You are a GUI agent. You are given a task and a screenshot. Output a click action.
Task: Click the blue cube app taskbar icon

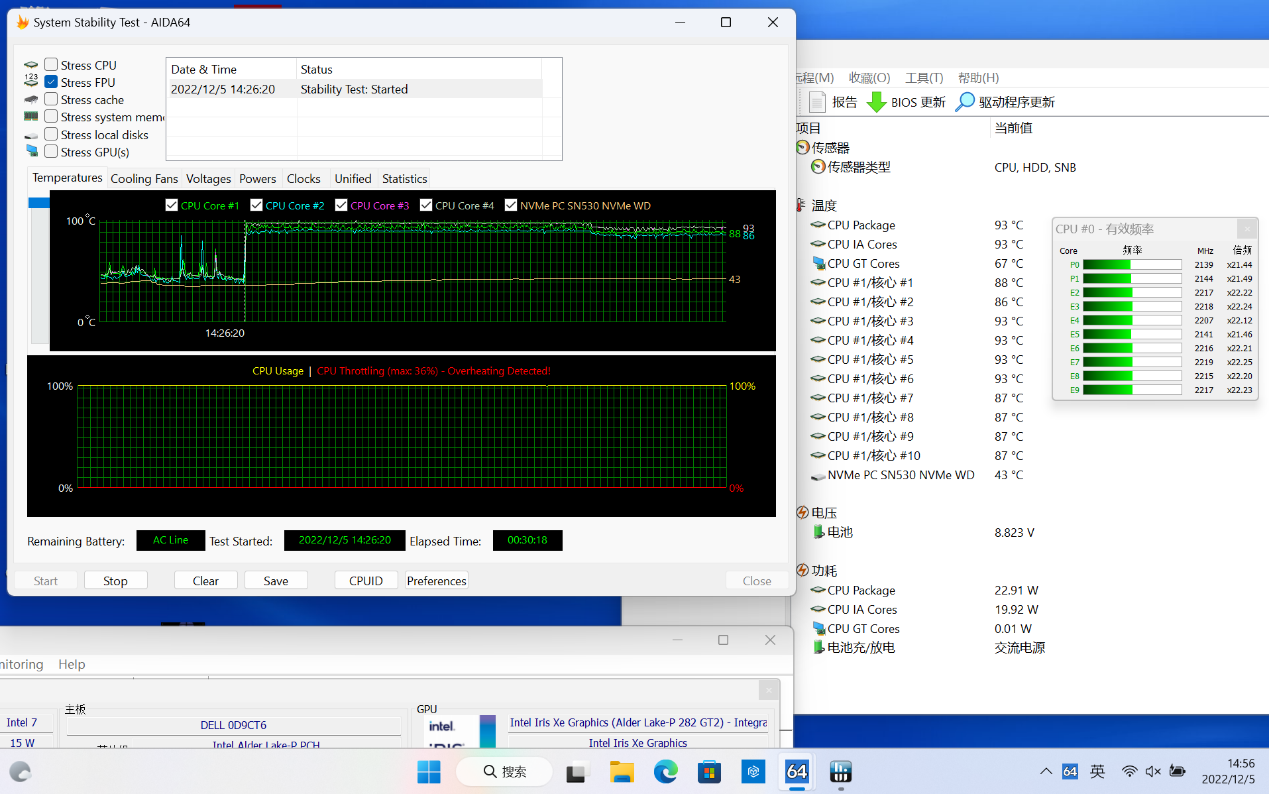click(x=753, y=772)
